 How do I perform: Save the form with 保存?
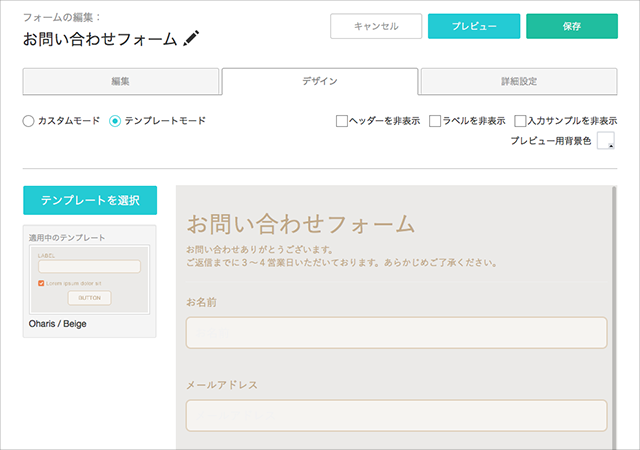(572, 26)
